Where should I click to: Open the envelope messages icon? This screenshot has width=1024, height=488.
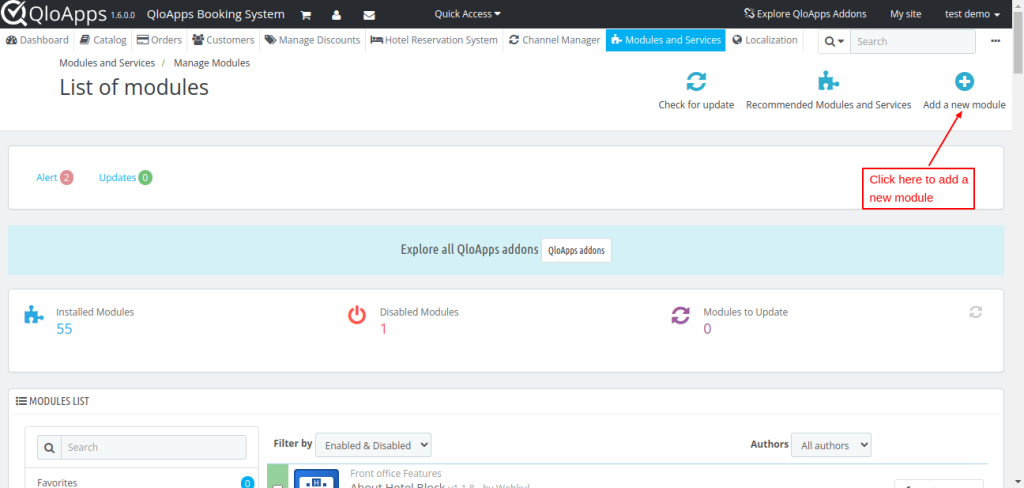click(369, 15)
